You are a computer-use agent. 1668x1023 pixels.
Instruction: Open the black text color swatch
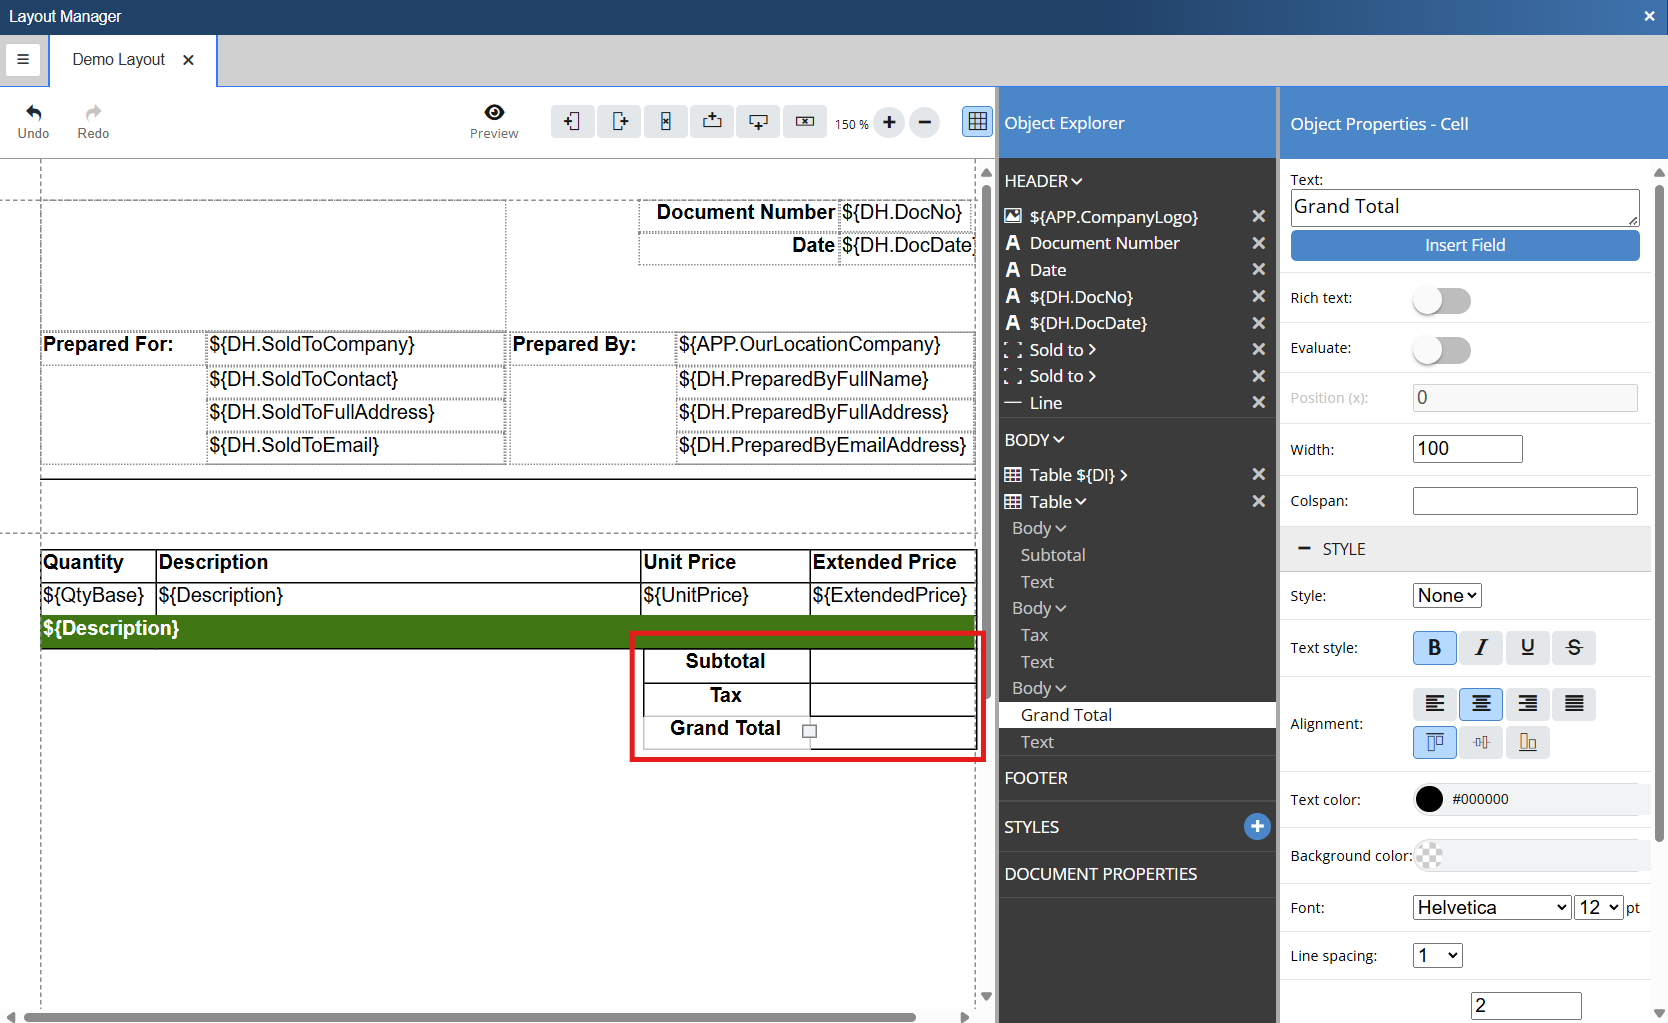[x=1429, y=799]
